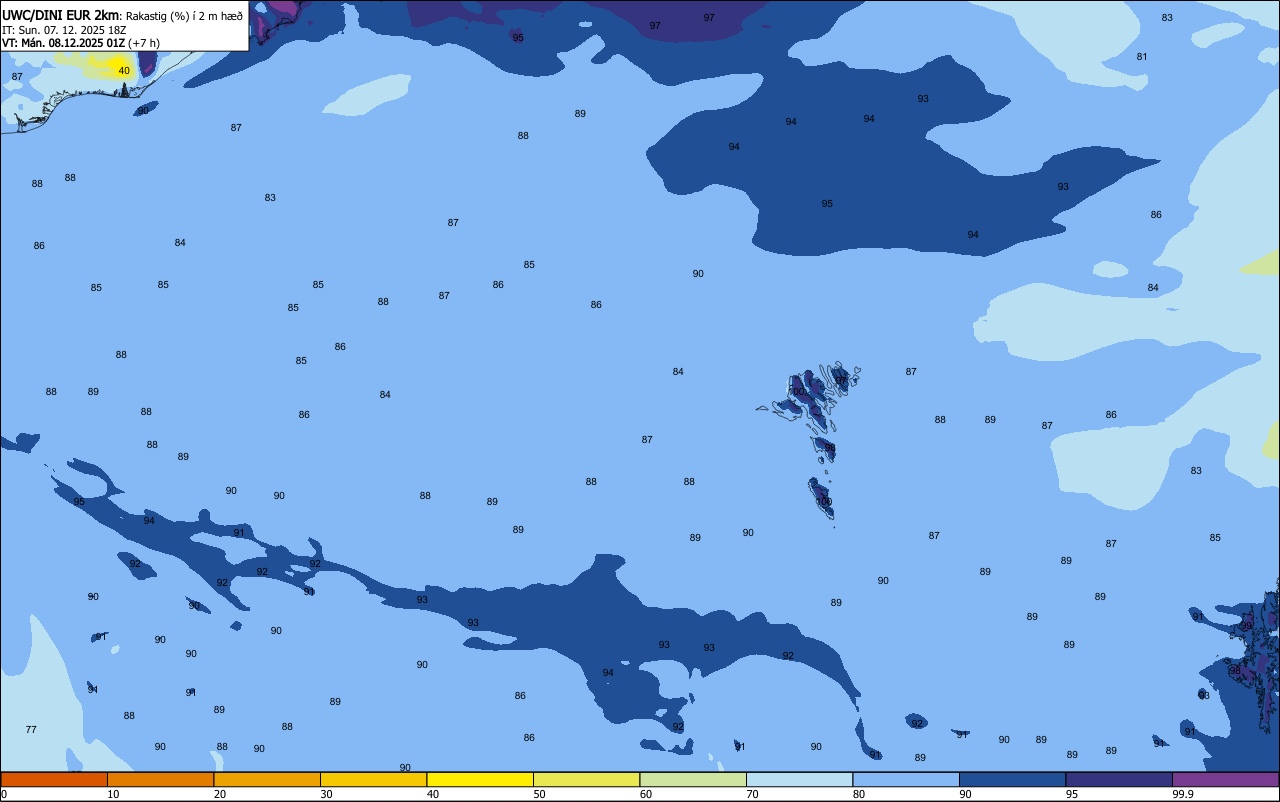
Task: Click the '10' tick label in the legend
Action: [x=113, y=794]
